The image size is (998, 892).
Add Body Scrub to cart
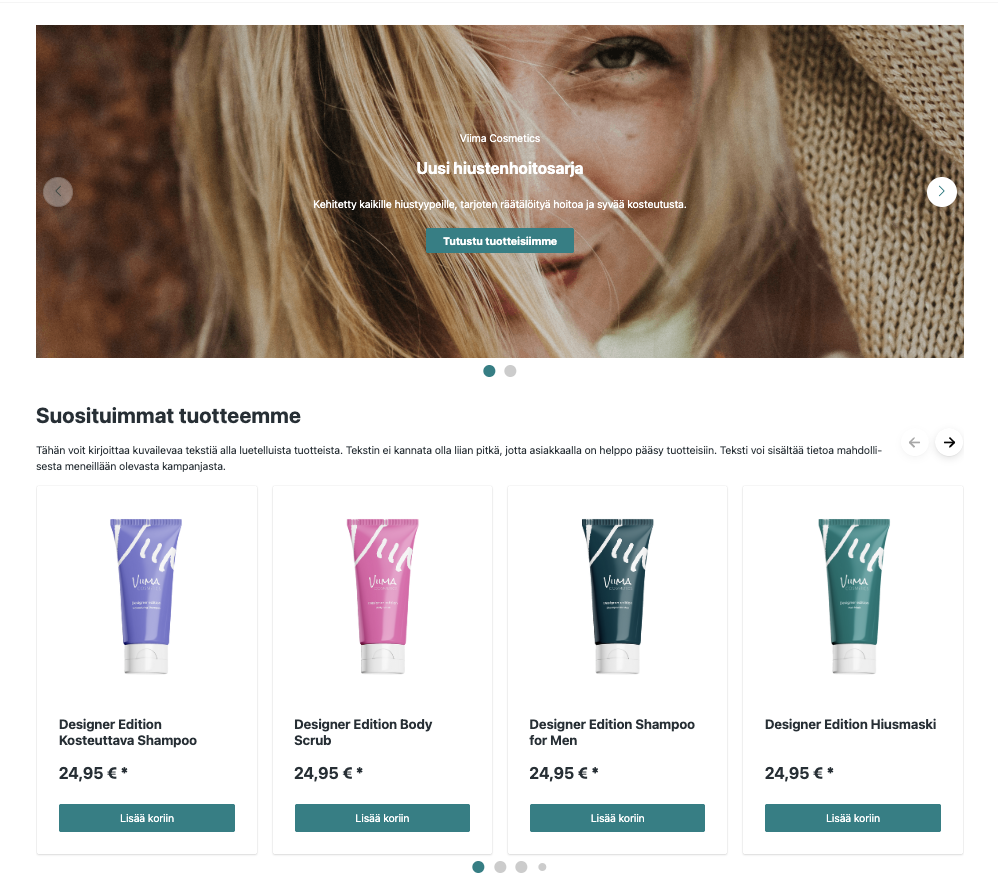382,818
